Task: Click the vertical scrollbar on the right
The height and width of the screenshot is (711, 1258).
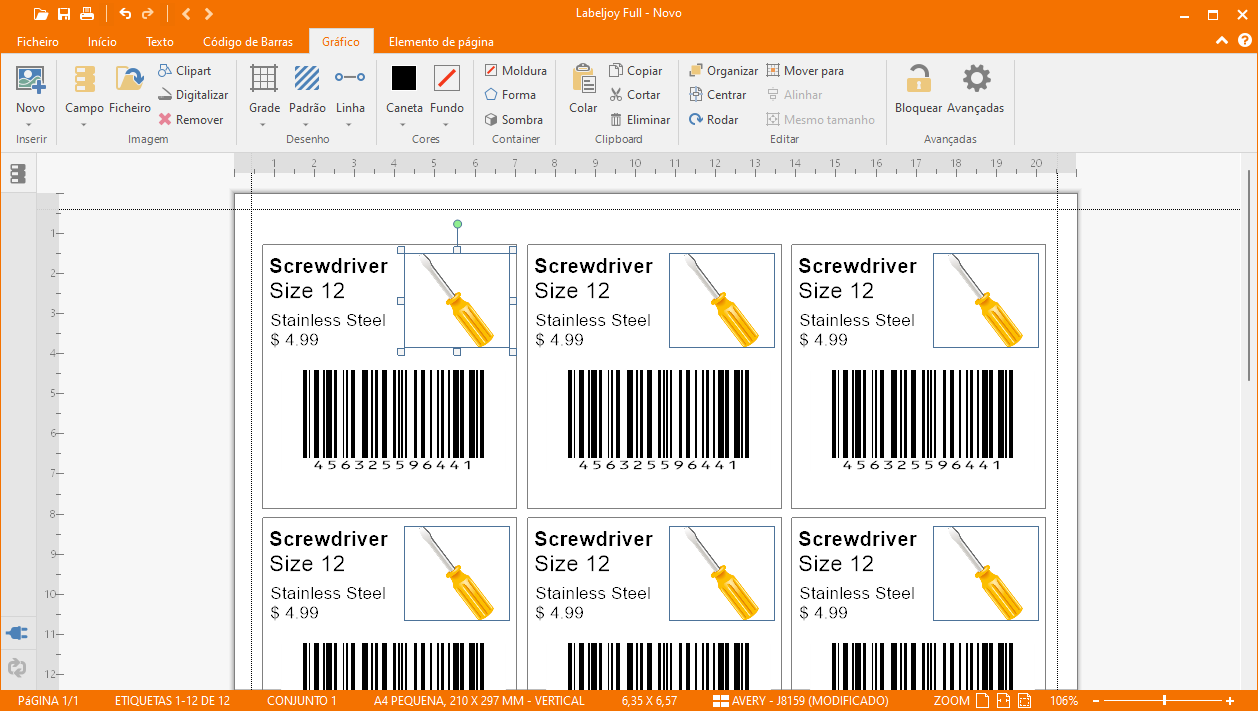Action: point(1248,275)
